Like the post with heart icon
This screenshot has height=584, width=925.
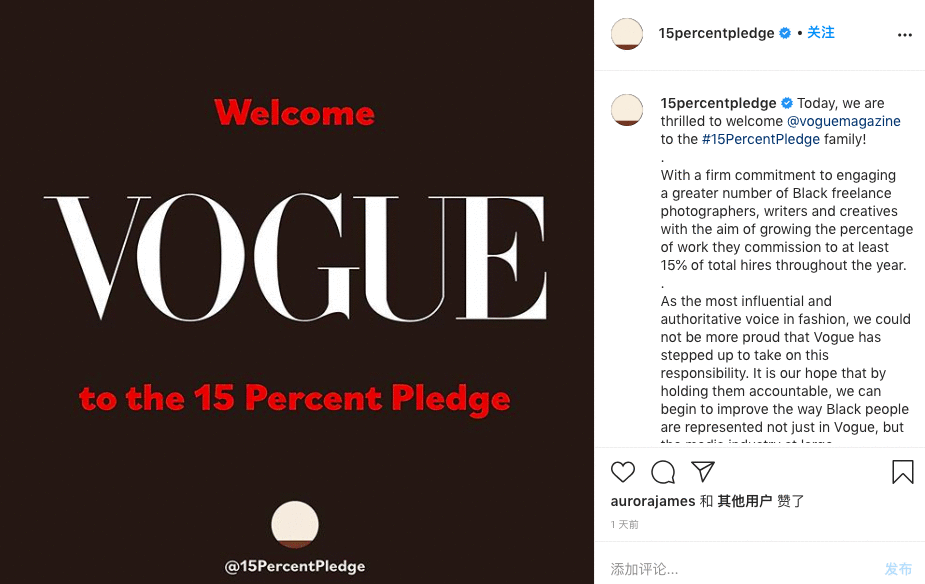coord(622,472)
